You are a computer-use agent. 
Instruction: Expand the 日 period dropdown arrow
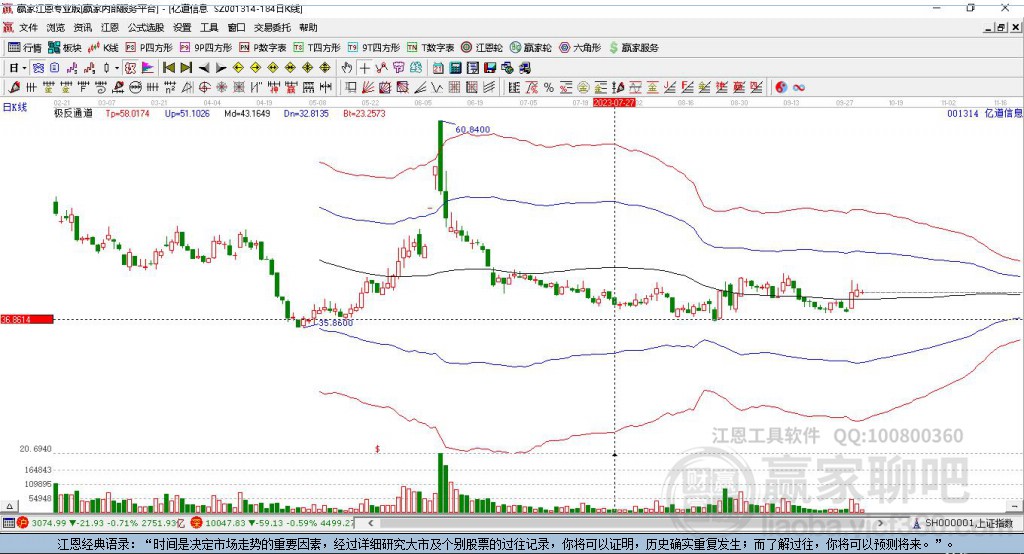(x=24, y=68)
